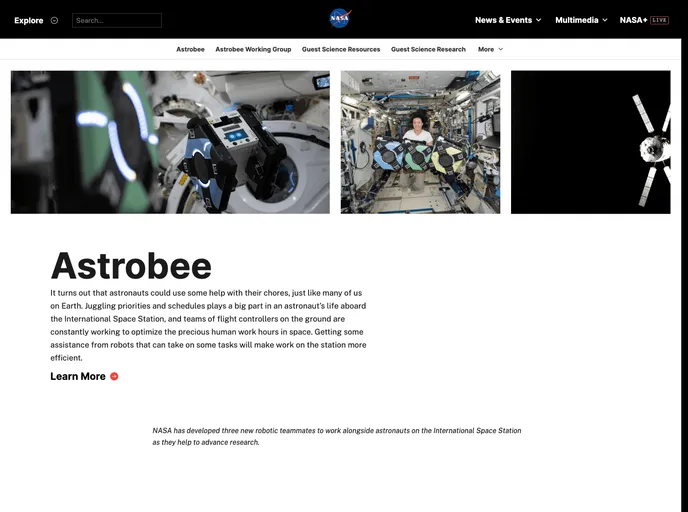Click the italic NASA robotic teammates caption
The width and height of the screenshot is (688, 512).
pos(337,436)
